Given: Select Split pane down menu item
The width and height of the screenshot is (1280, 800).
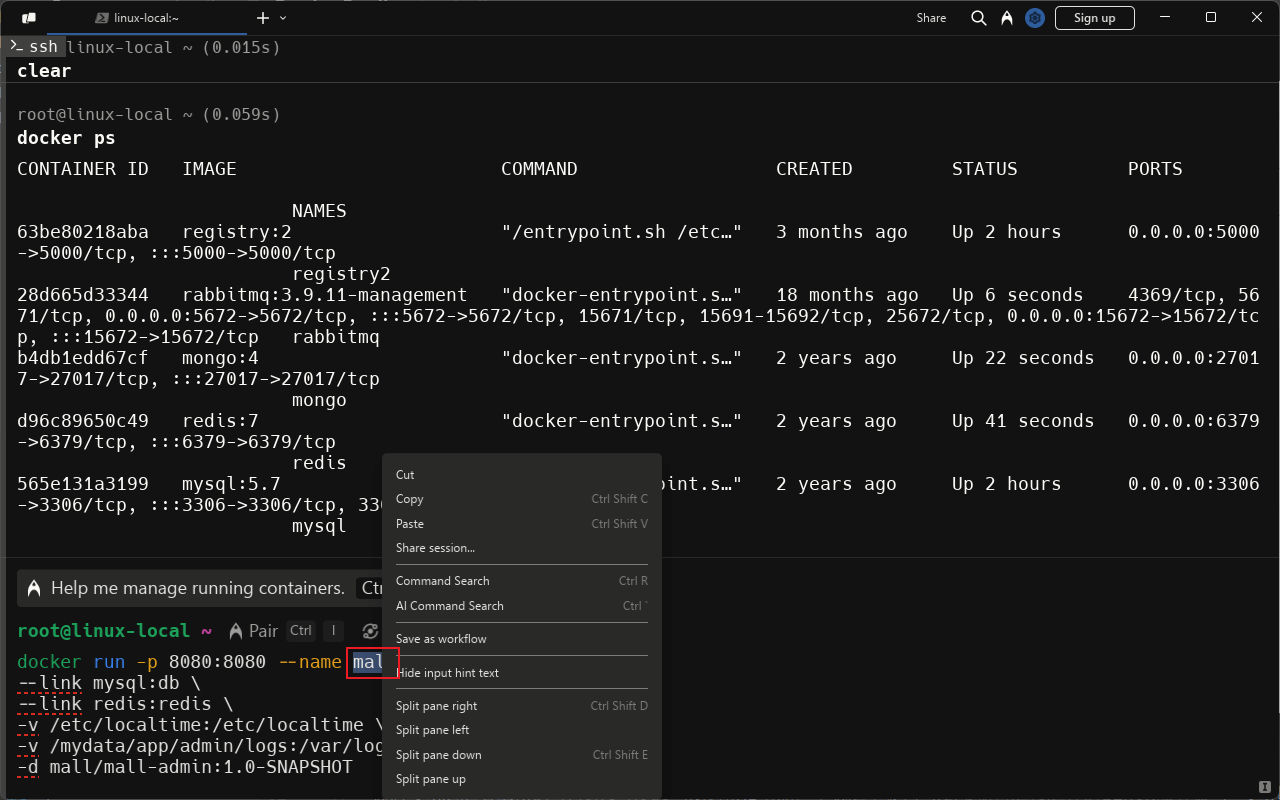Looking at the screenshot, I should (438, 755).
